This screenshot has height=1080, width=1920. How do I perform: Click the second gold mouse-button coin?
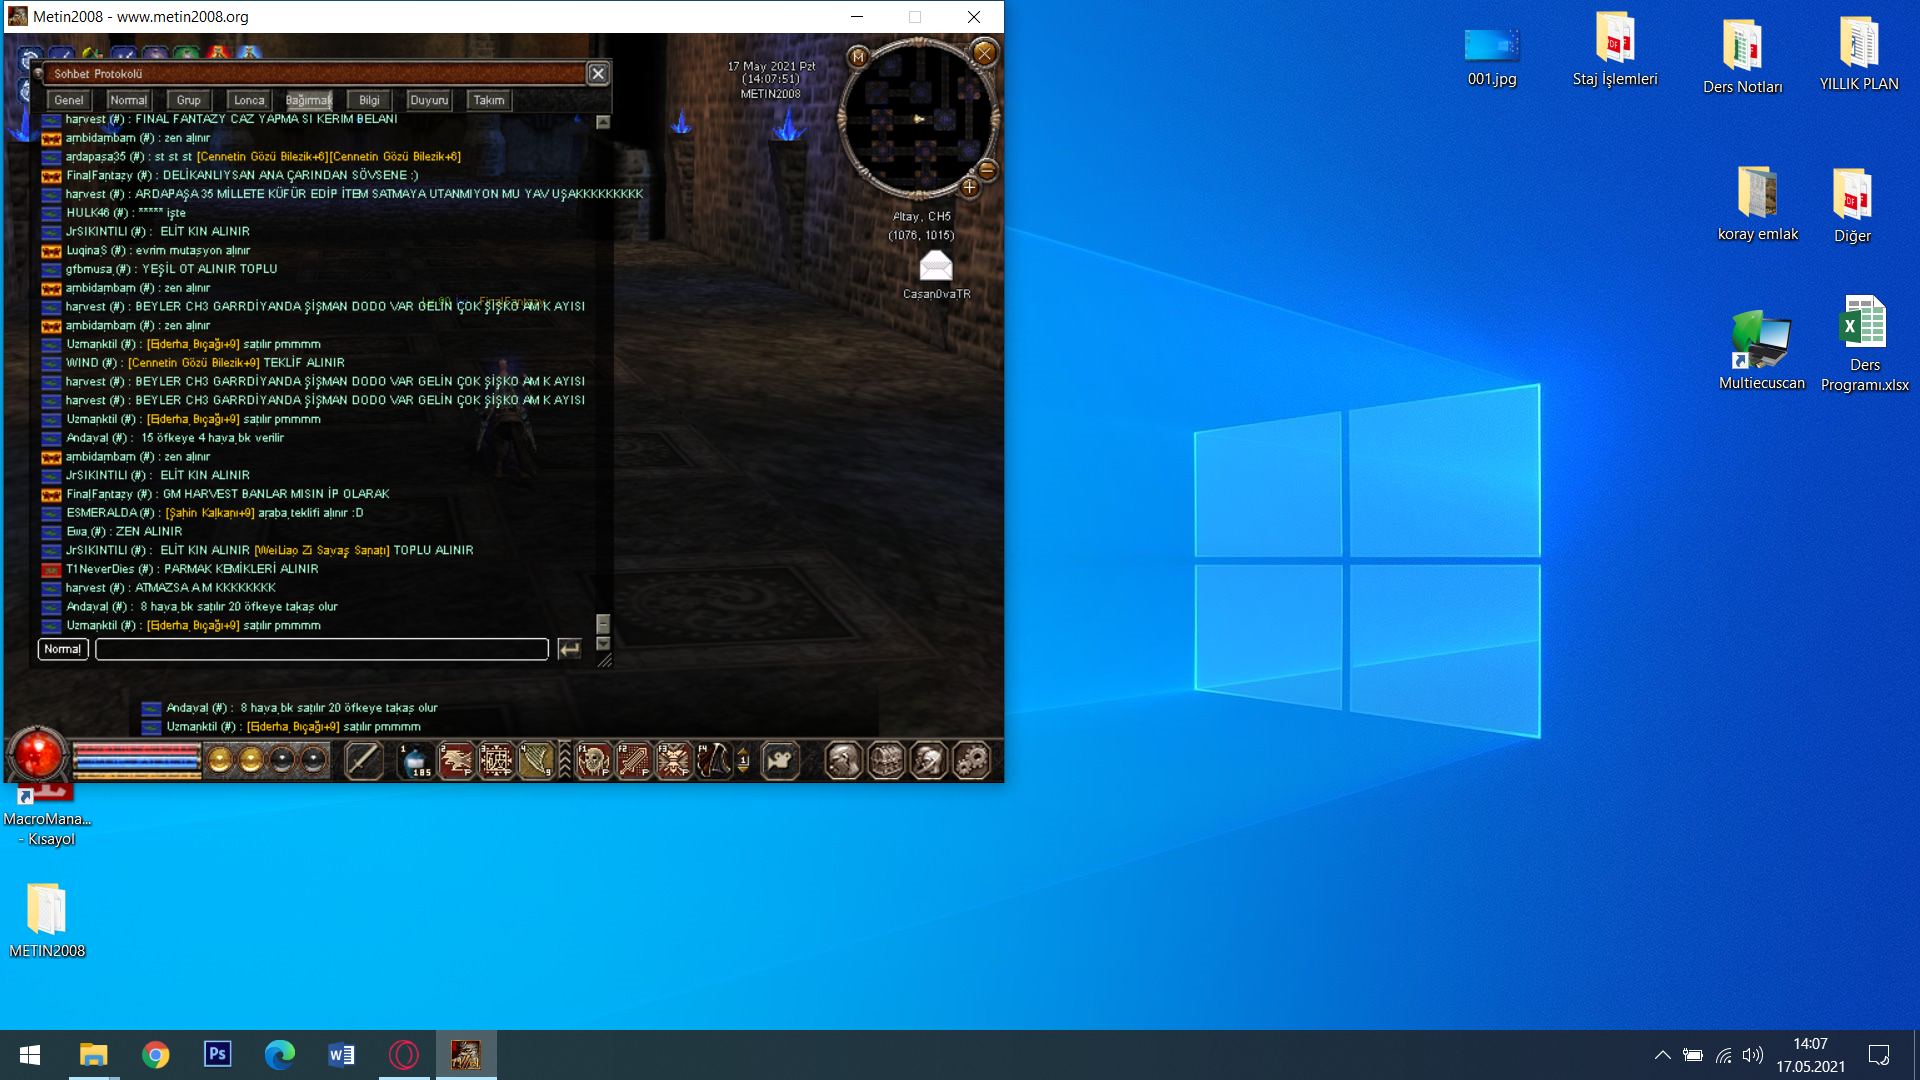tap(251, 760)
